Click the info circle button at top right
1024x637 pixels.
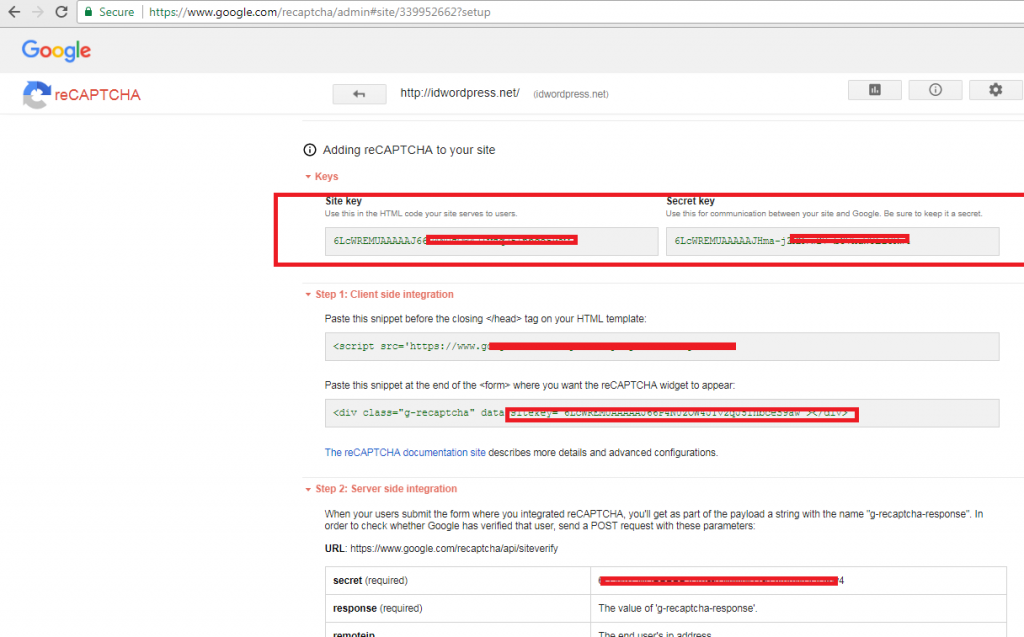pyautogui.click(x=935, y=90)
